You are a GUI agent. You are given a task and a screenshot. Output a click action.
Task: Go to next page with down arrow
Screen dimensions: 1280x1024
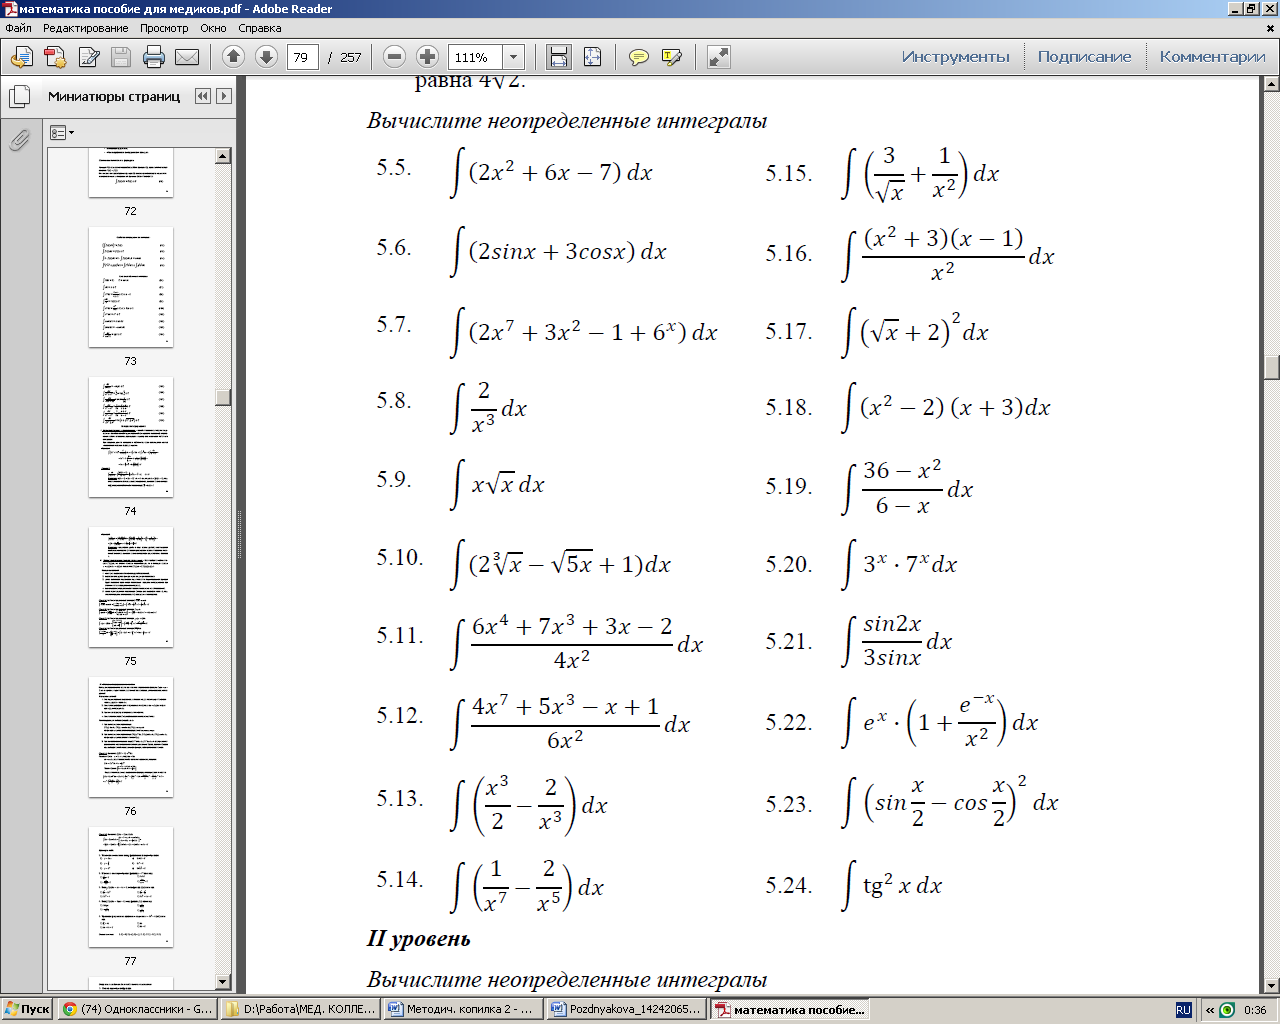[266, 57]
